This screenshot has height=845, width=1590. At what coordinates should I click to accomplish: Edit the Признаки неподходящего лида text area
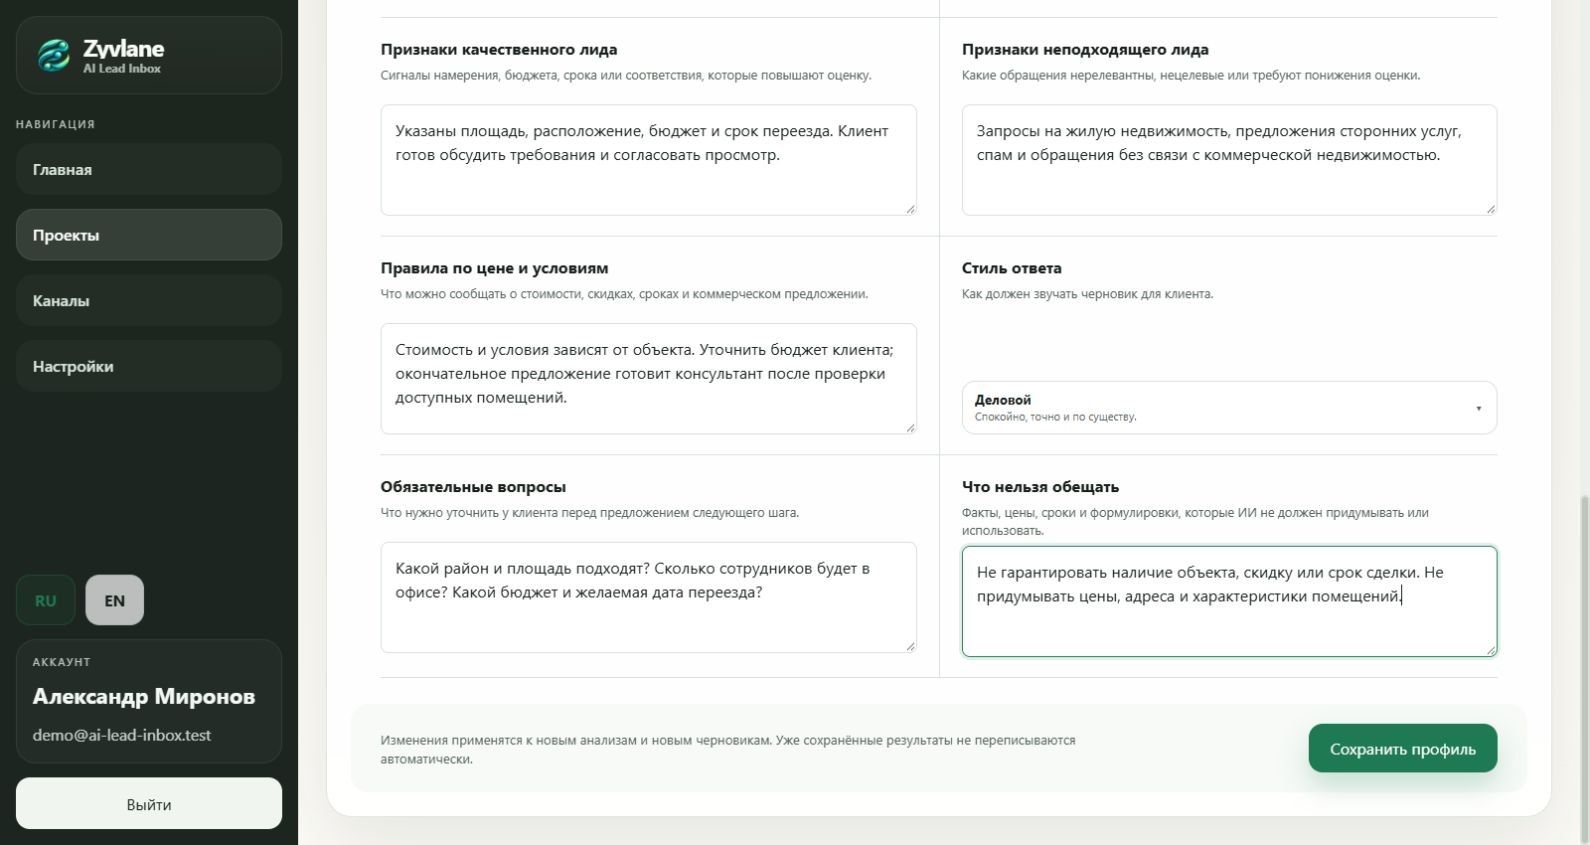(x=1229, y=160)
